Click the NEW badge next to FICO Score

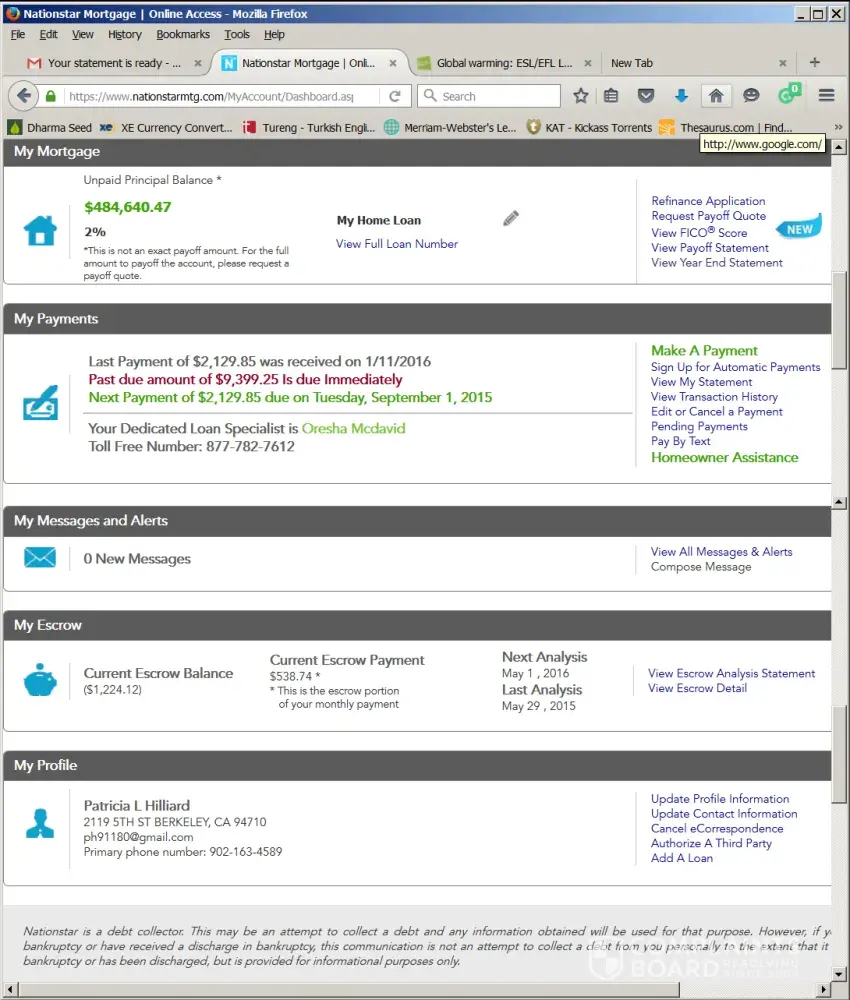coord(799,228)
